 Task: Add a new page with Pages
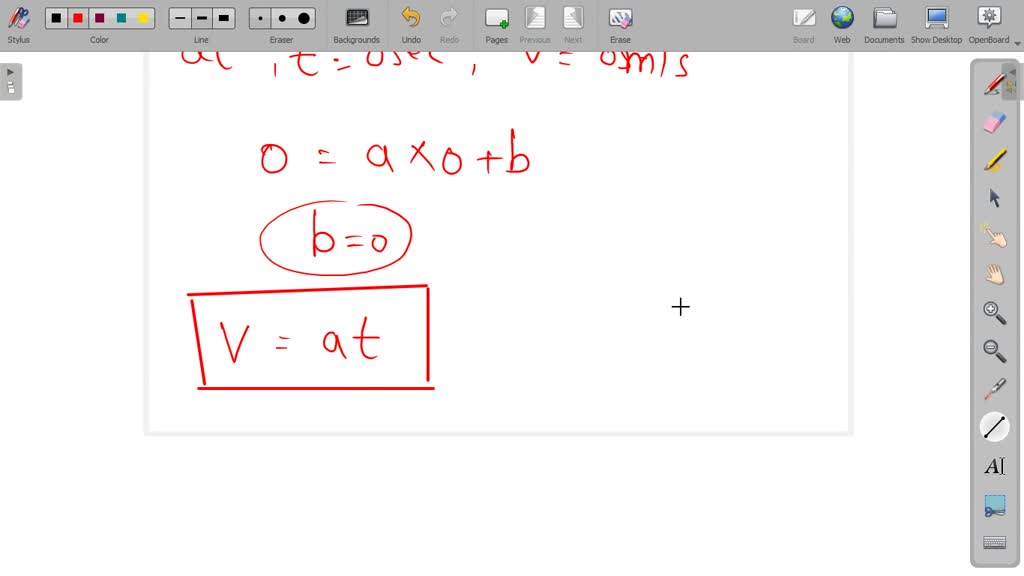click(496, 25)
